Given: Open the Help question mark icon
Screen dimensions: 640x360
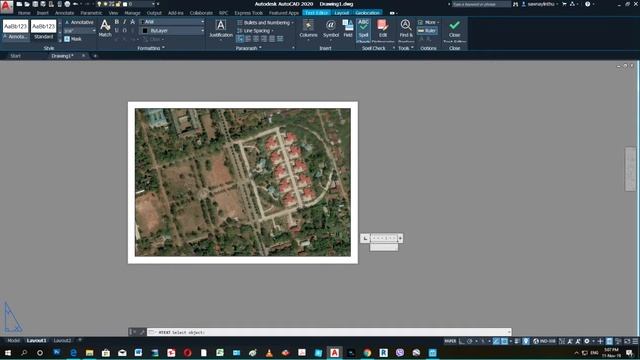Looking at the screenshot, I should (587, 4).
